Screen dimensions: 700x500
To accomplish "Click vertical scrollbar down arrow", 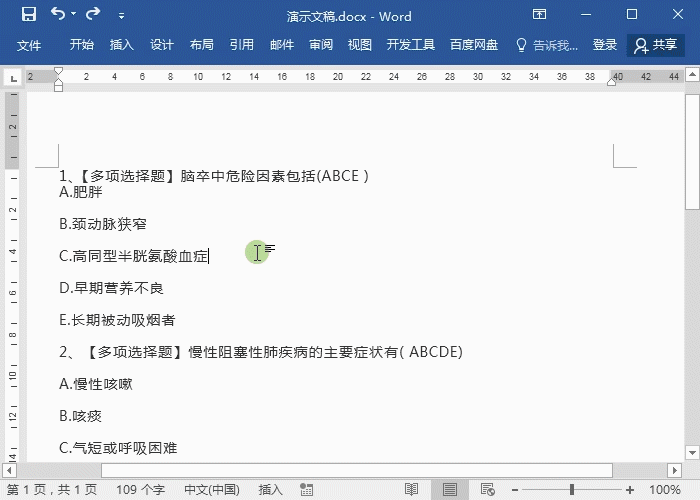I will (692, 453).
